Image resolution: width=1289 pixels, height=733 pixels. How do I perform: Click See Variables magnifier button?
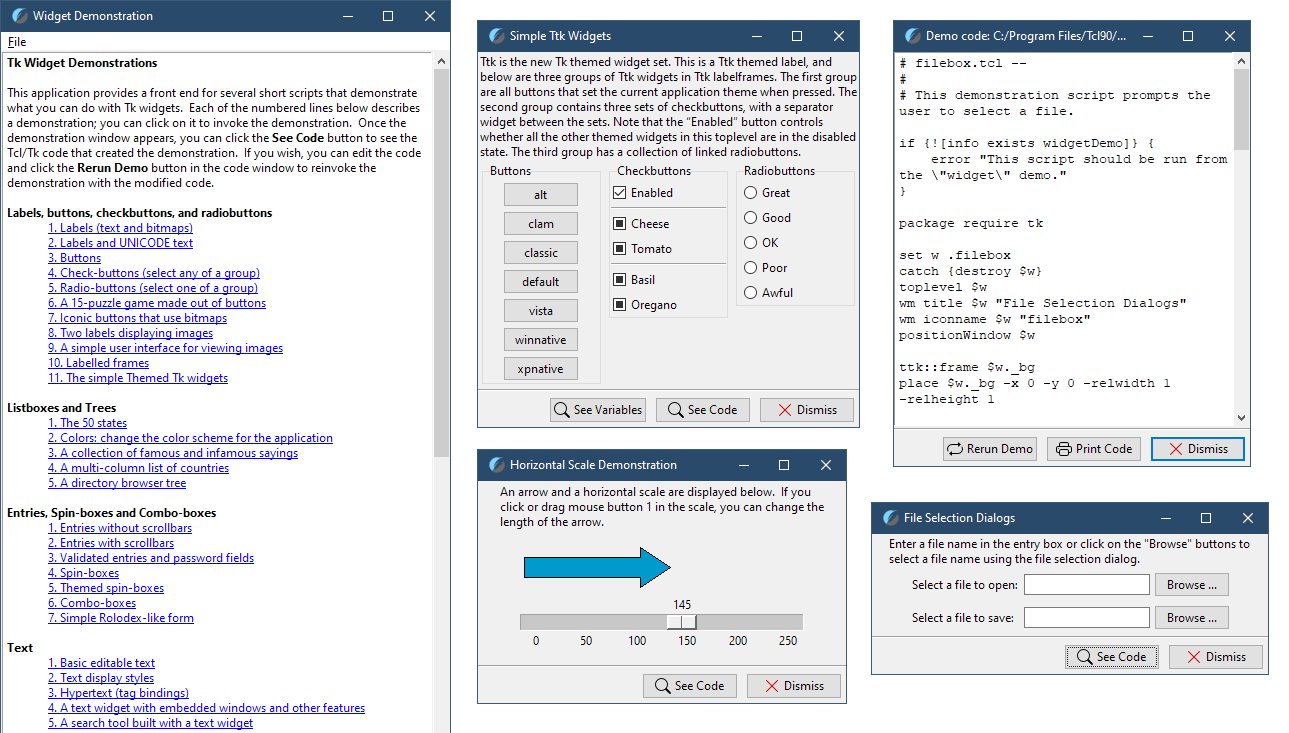tap(598, 410)
